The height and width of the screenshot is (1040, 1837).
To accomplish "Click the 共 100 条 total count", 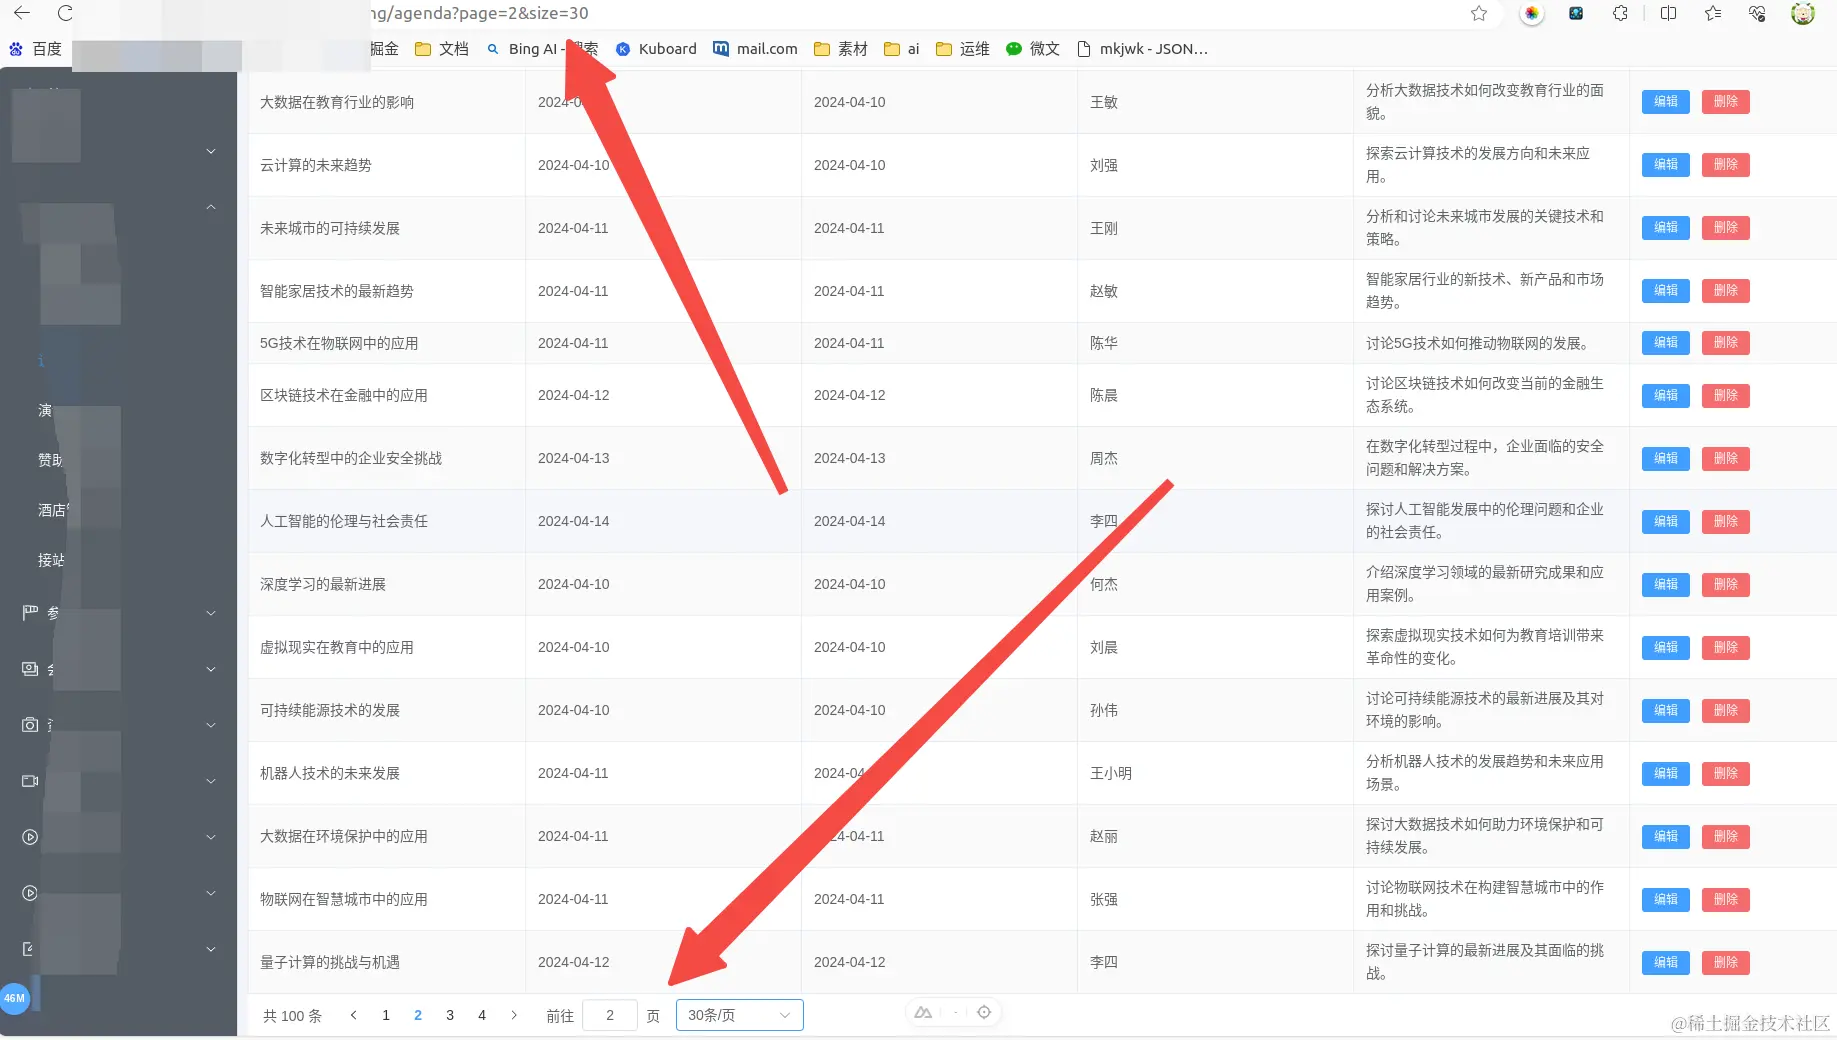I will click(292, 1016).
